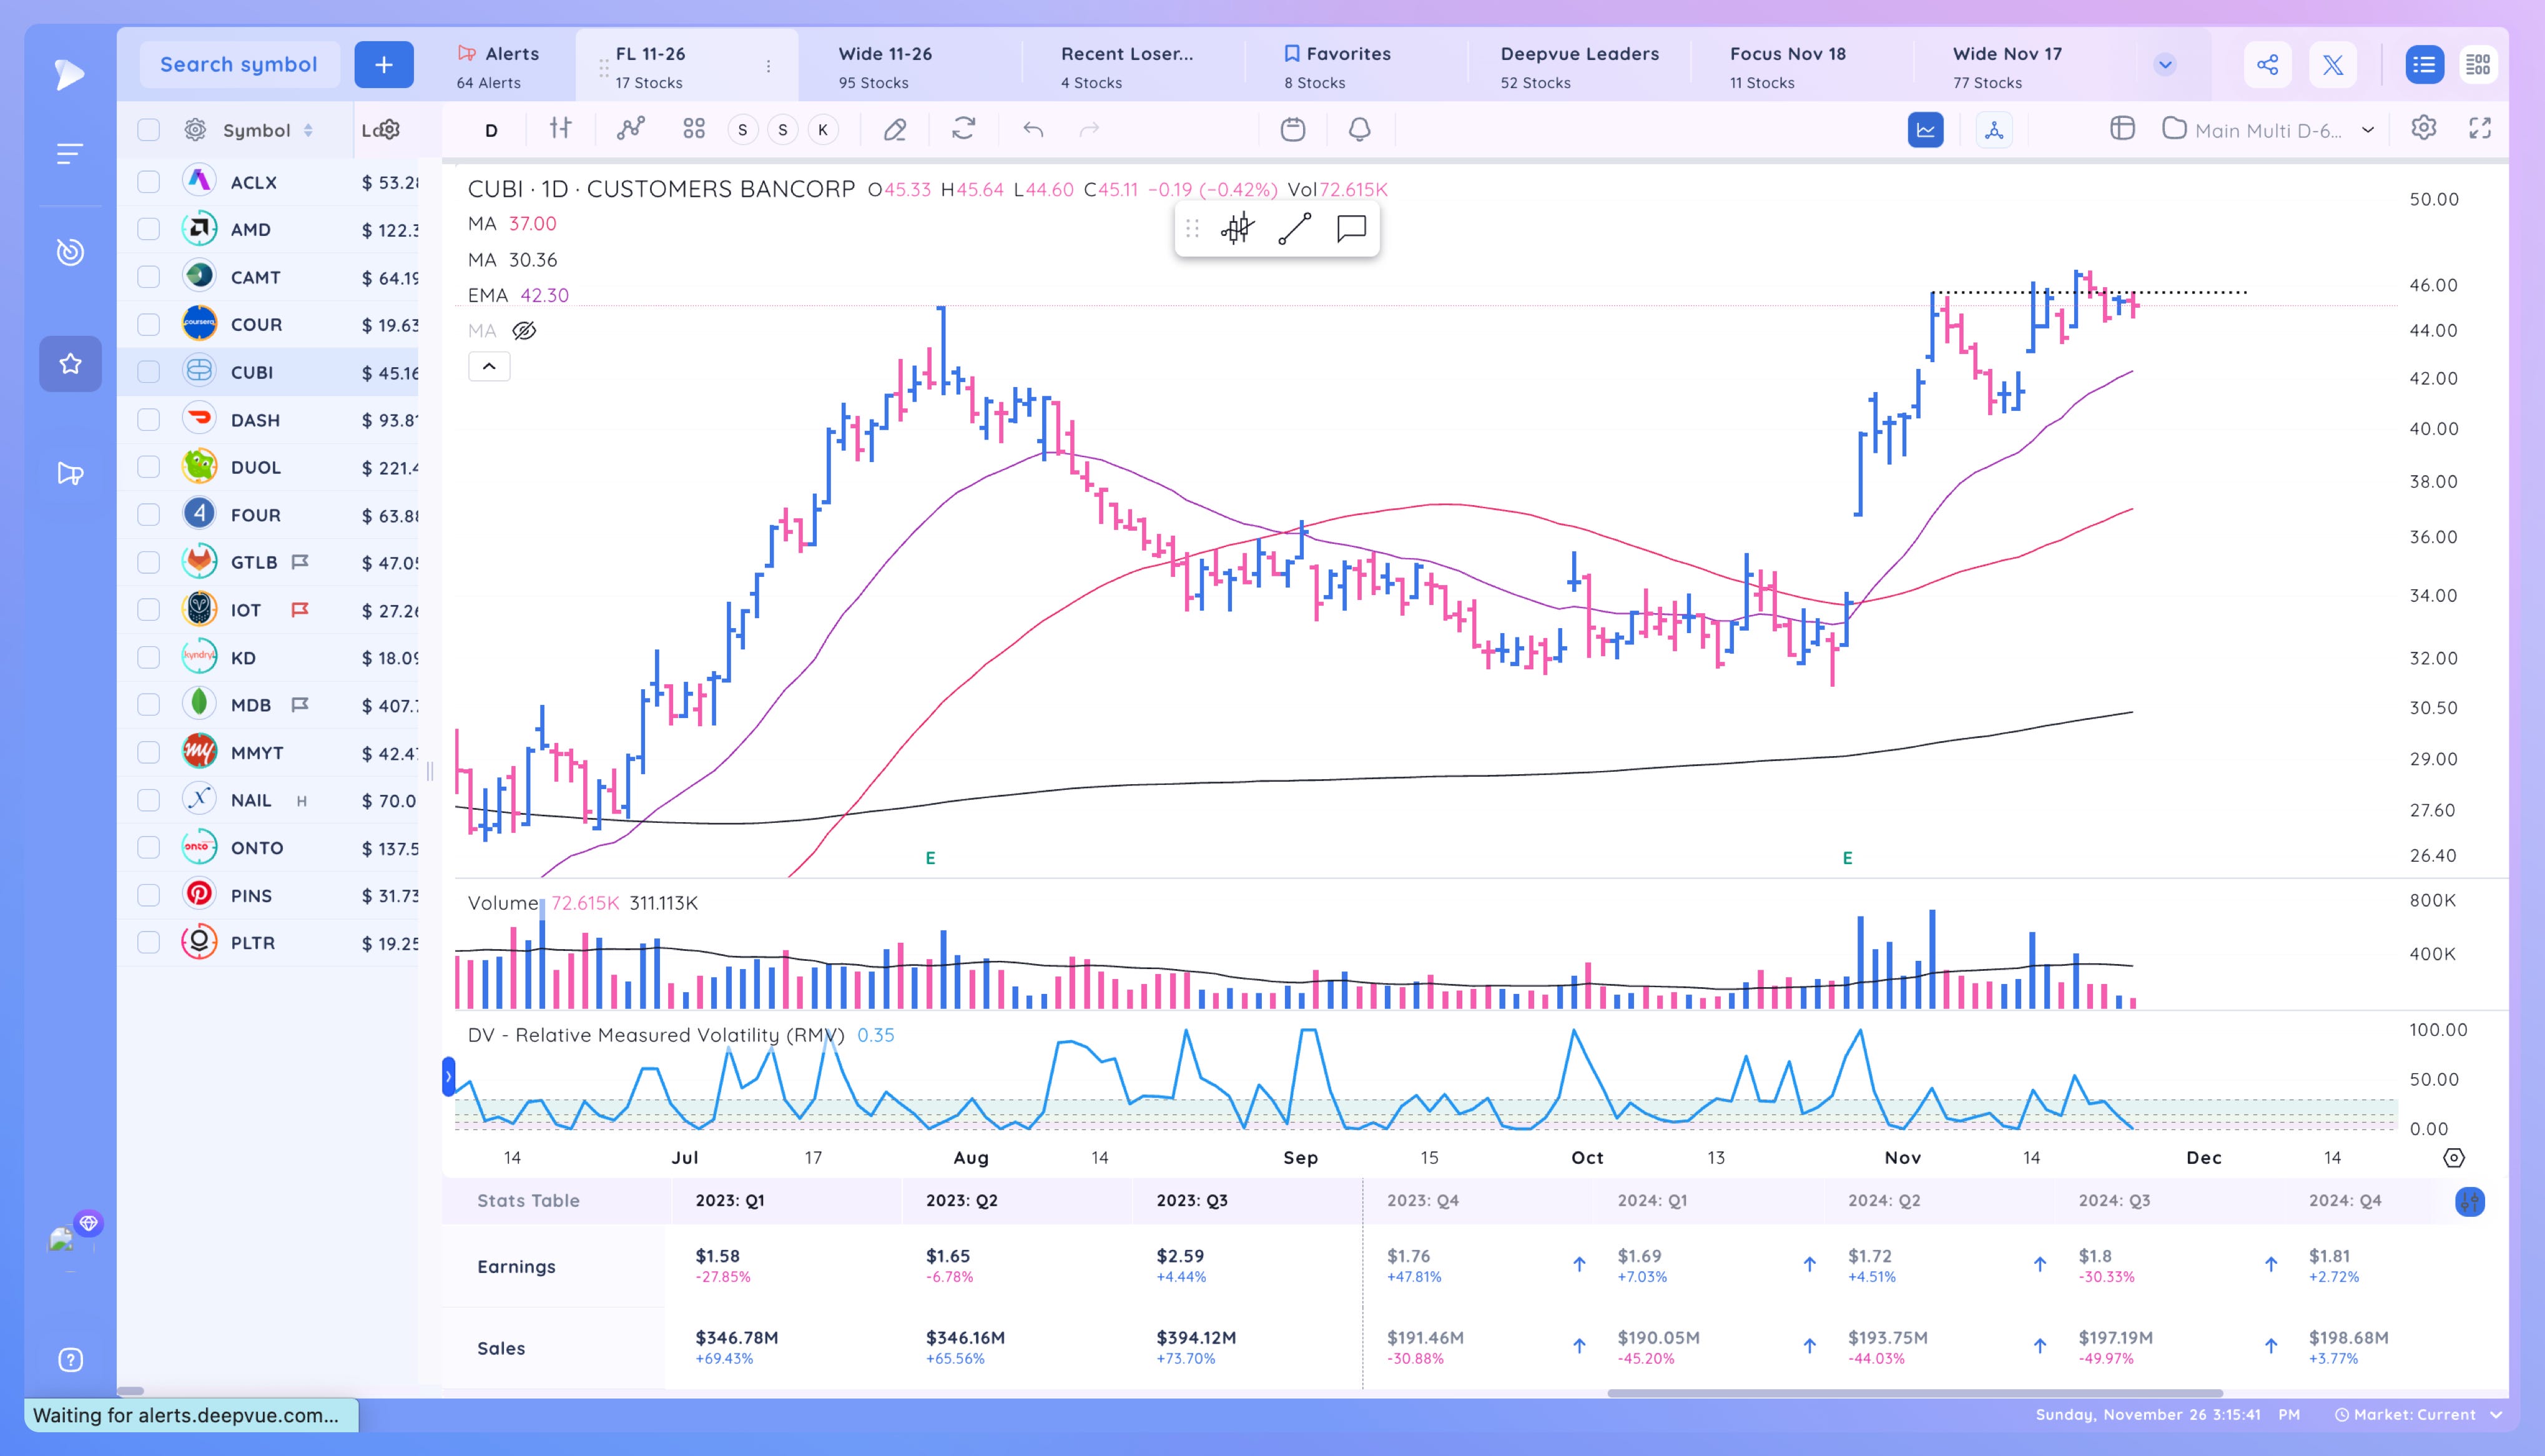Open stats table settings blue button
This screenshot has width=2545, height=1456.
pyautogui.click(x=2470, y=1201)
